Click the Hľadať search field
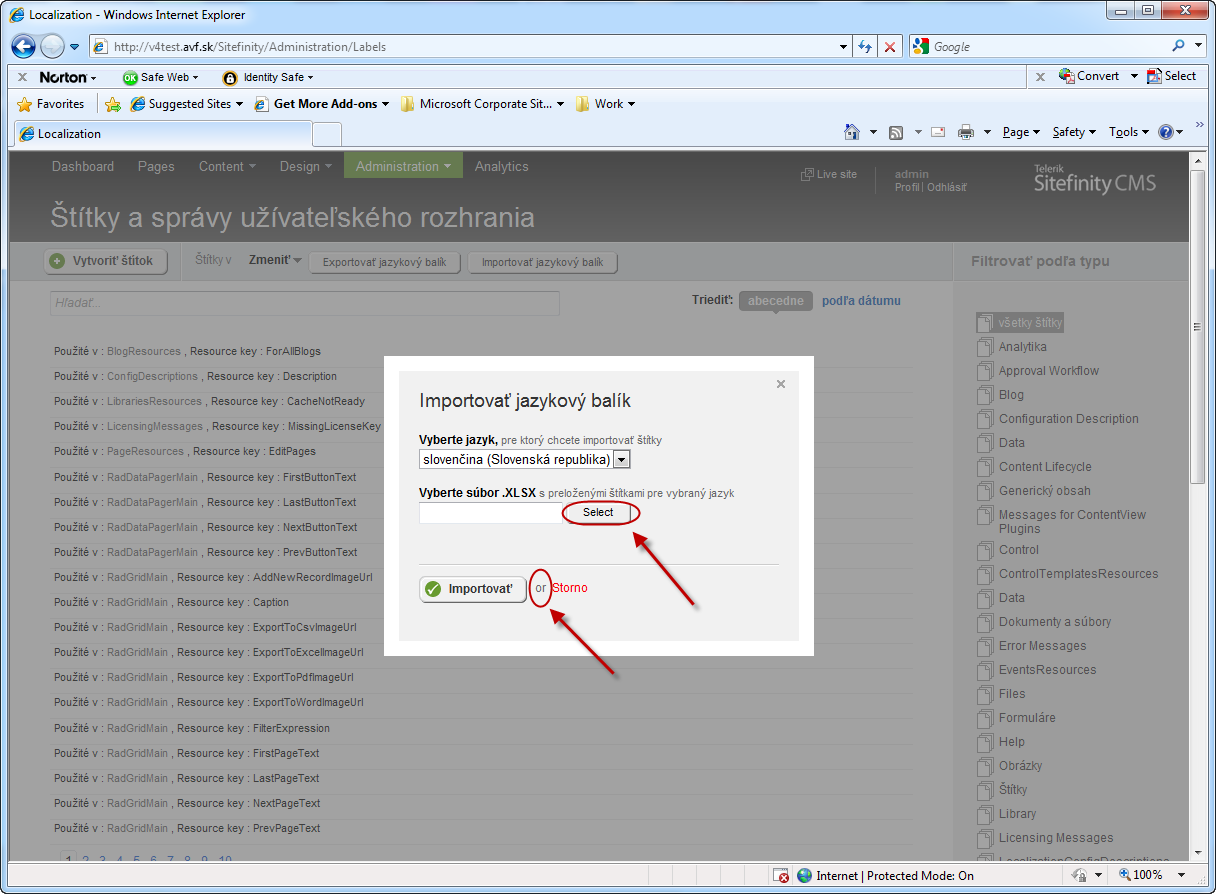The width and height of the screenshot is (1216, 894). tap(305, 303)
